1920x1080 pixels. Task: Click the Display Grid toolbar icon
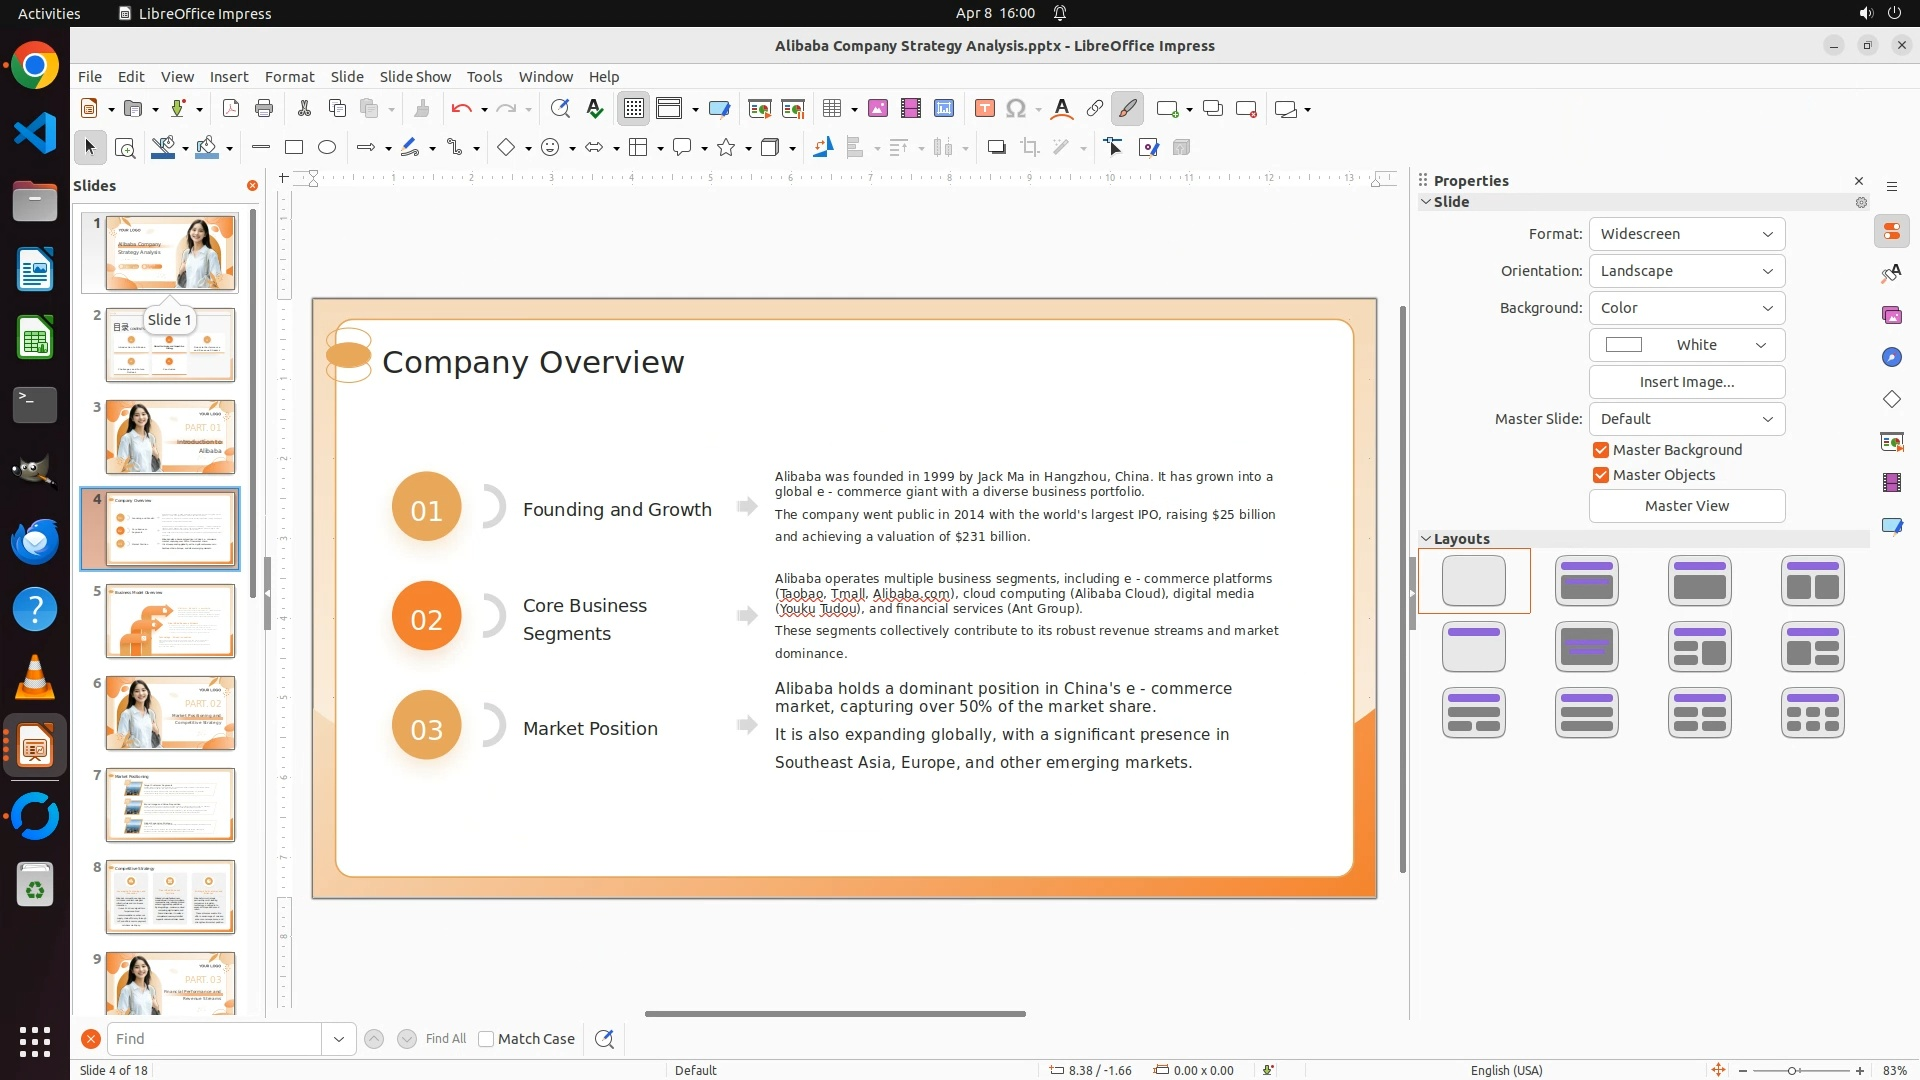pyautogui.click(x=634, y=109)
